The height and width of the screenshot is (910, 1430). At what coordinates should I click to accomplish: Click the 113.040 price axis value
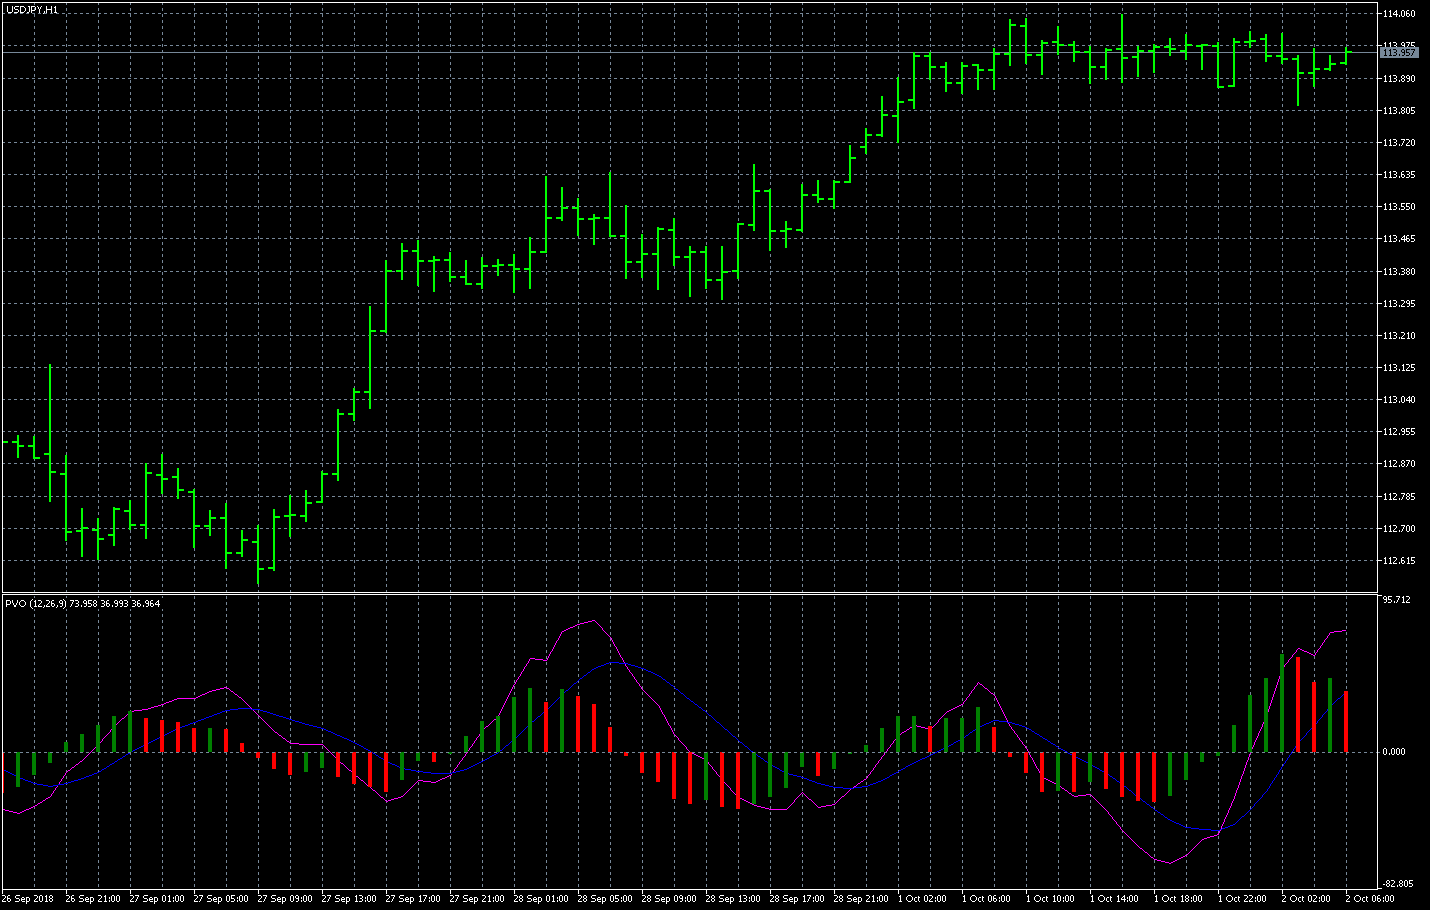(x=1399, y=400)
